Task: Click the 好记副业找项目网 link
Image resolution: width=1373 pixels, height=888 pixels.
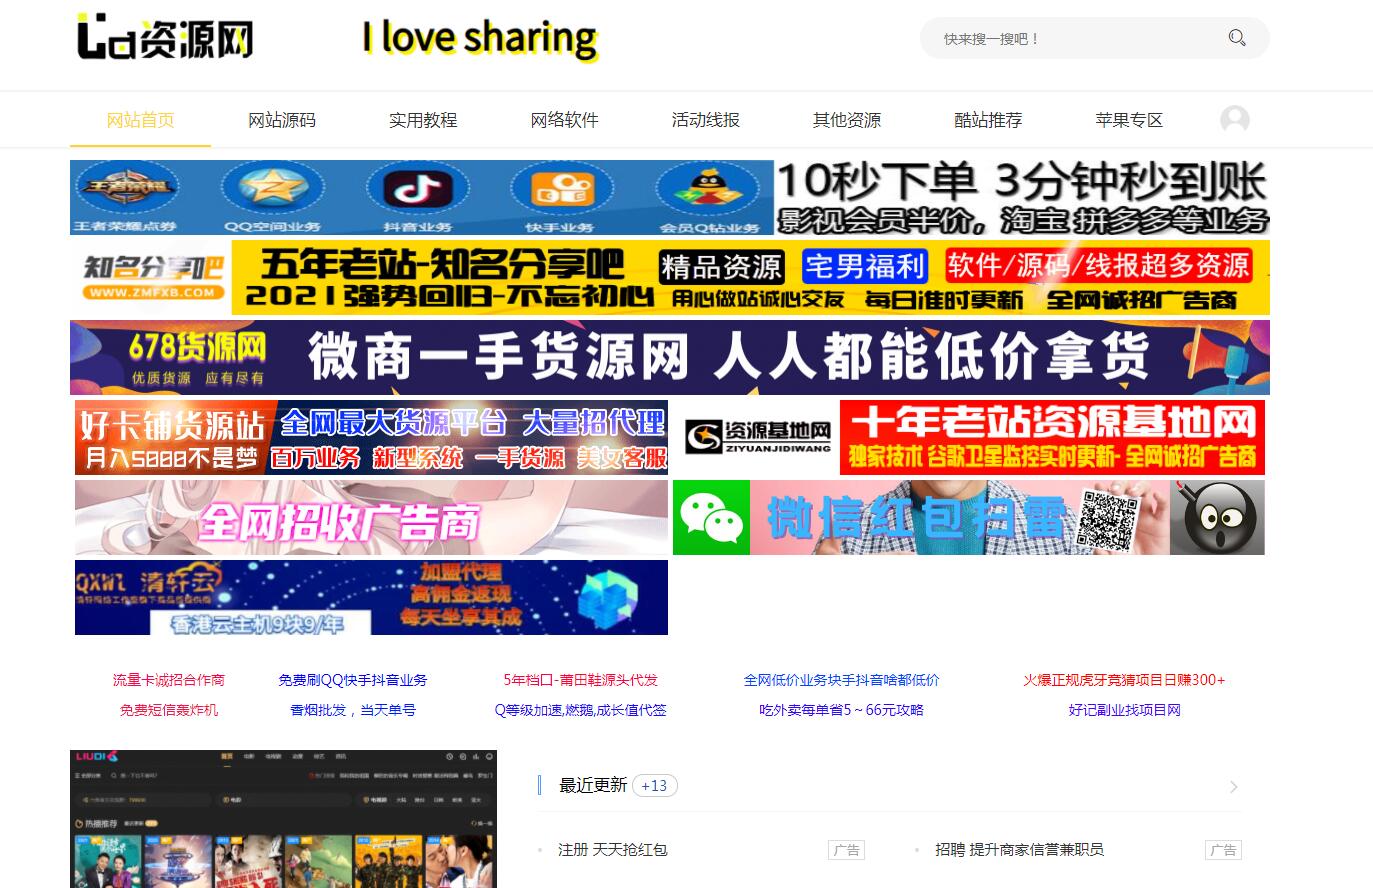Action: coord(1124,710)
